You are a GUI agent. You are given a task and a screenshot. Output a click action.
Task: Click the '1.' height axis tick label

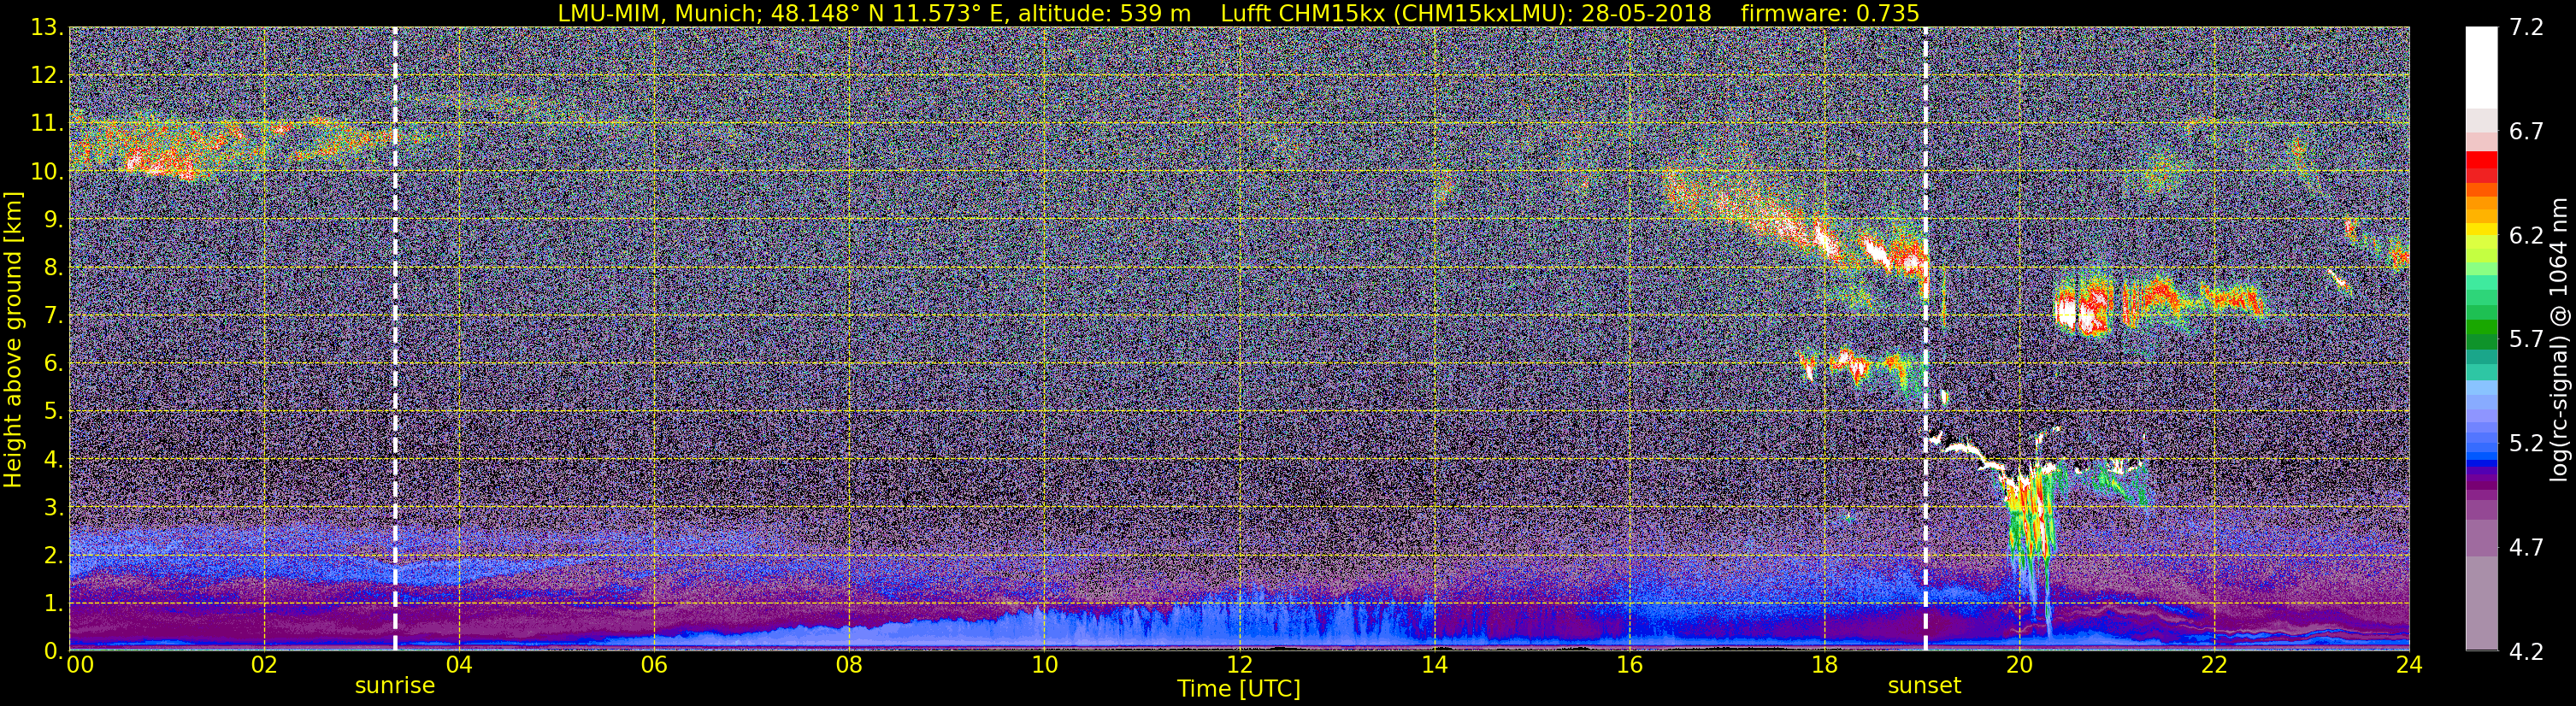click(53, 603)
